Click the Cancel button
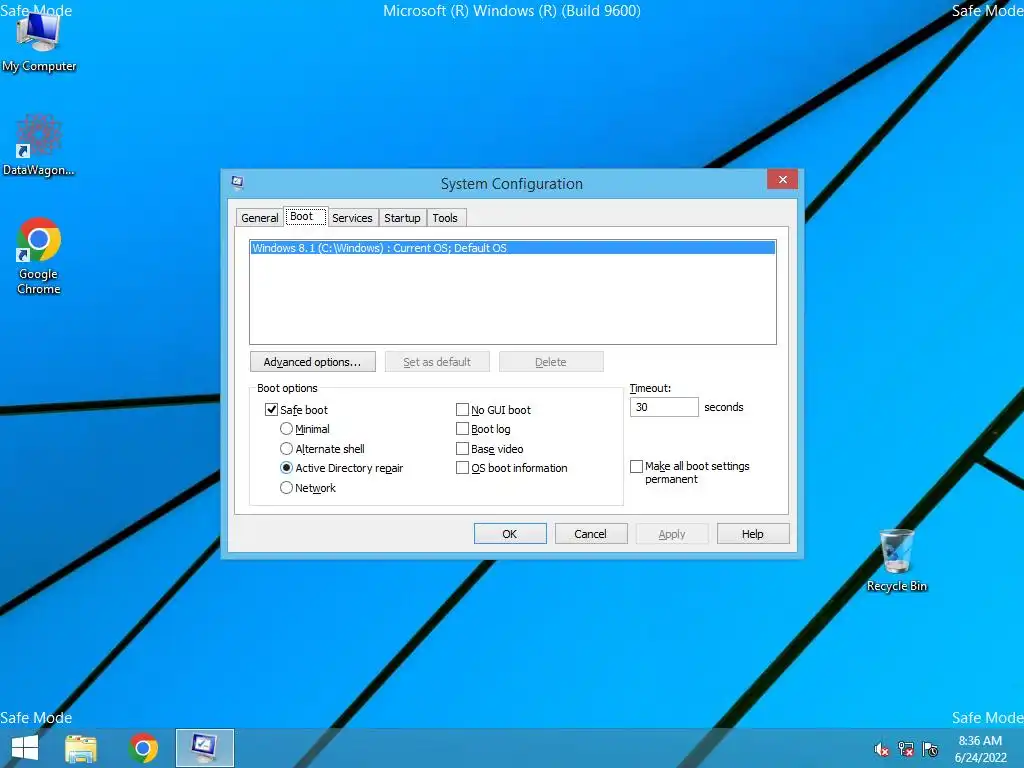 [x=591, y=534]
